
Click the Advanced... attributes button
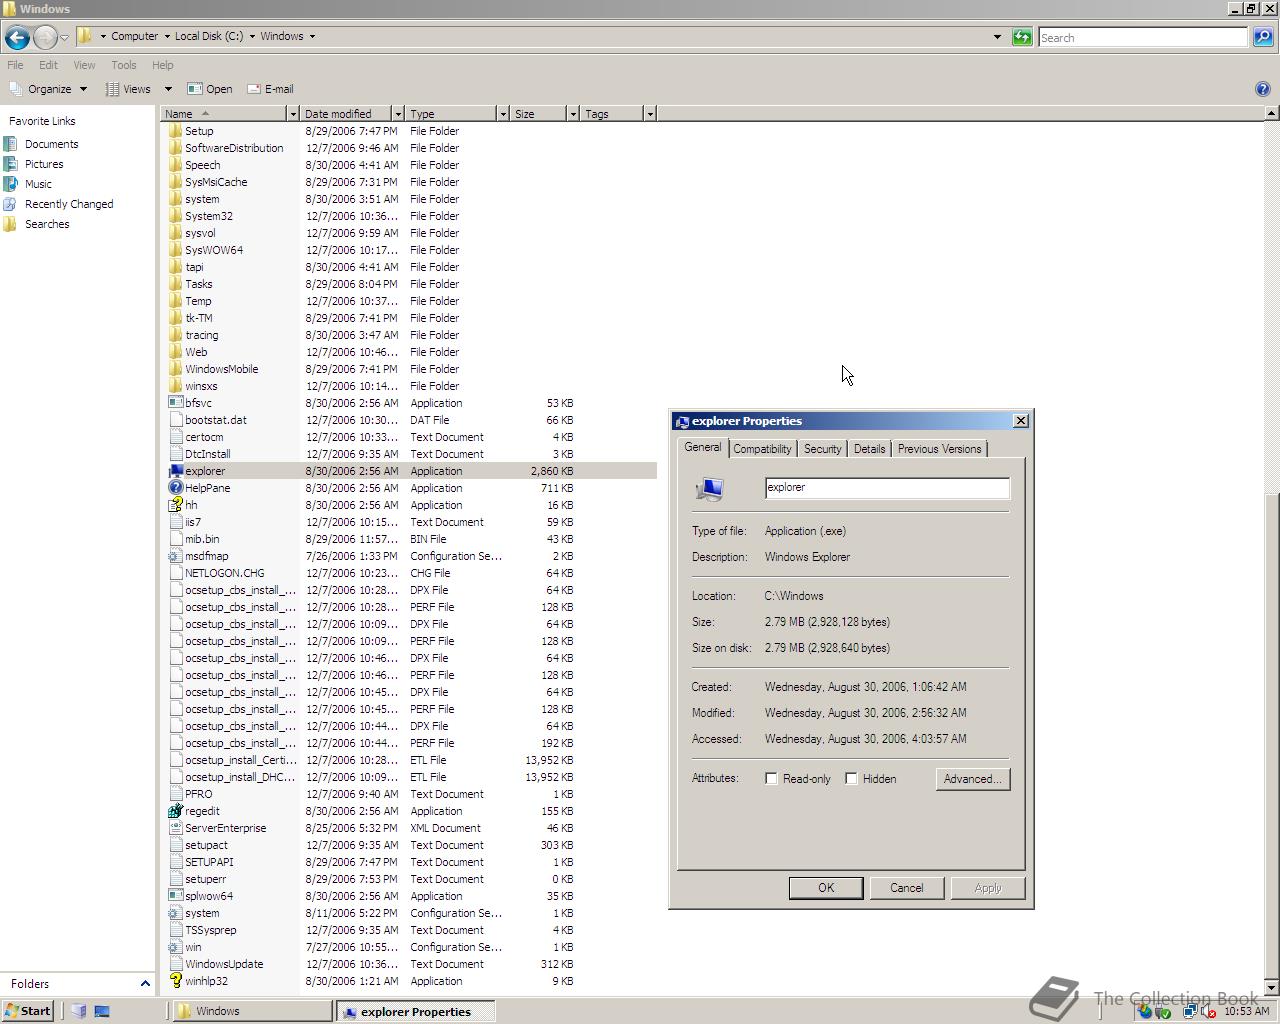click(973, 779)
